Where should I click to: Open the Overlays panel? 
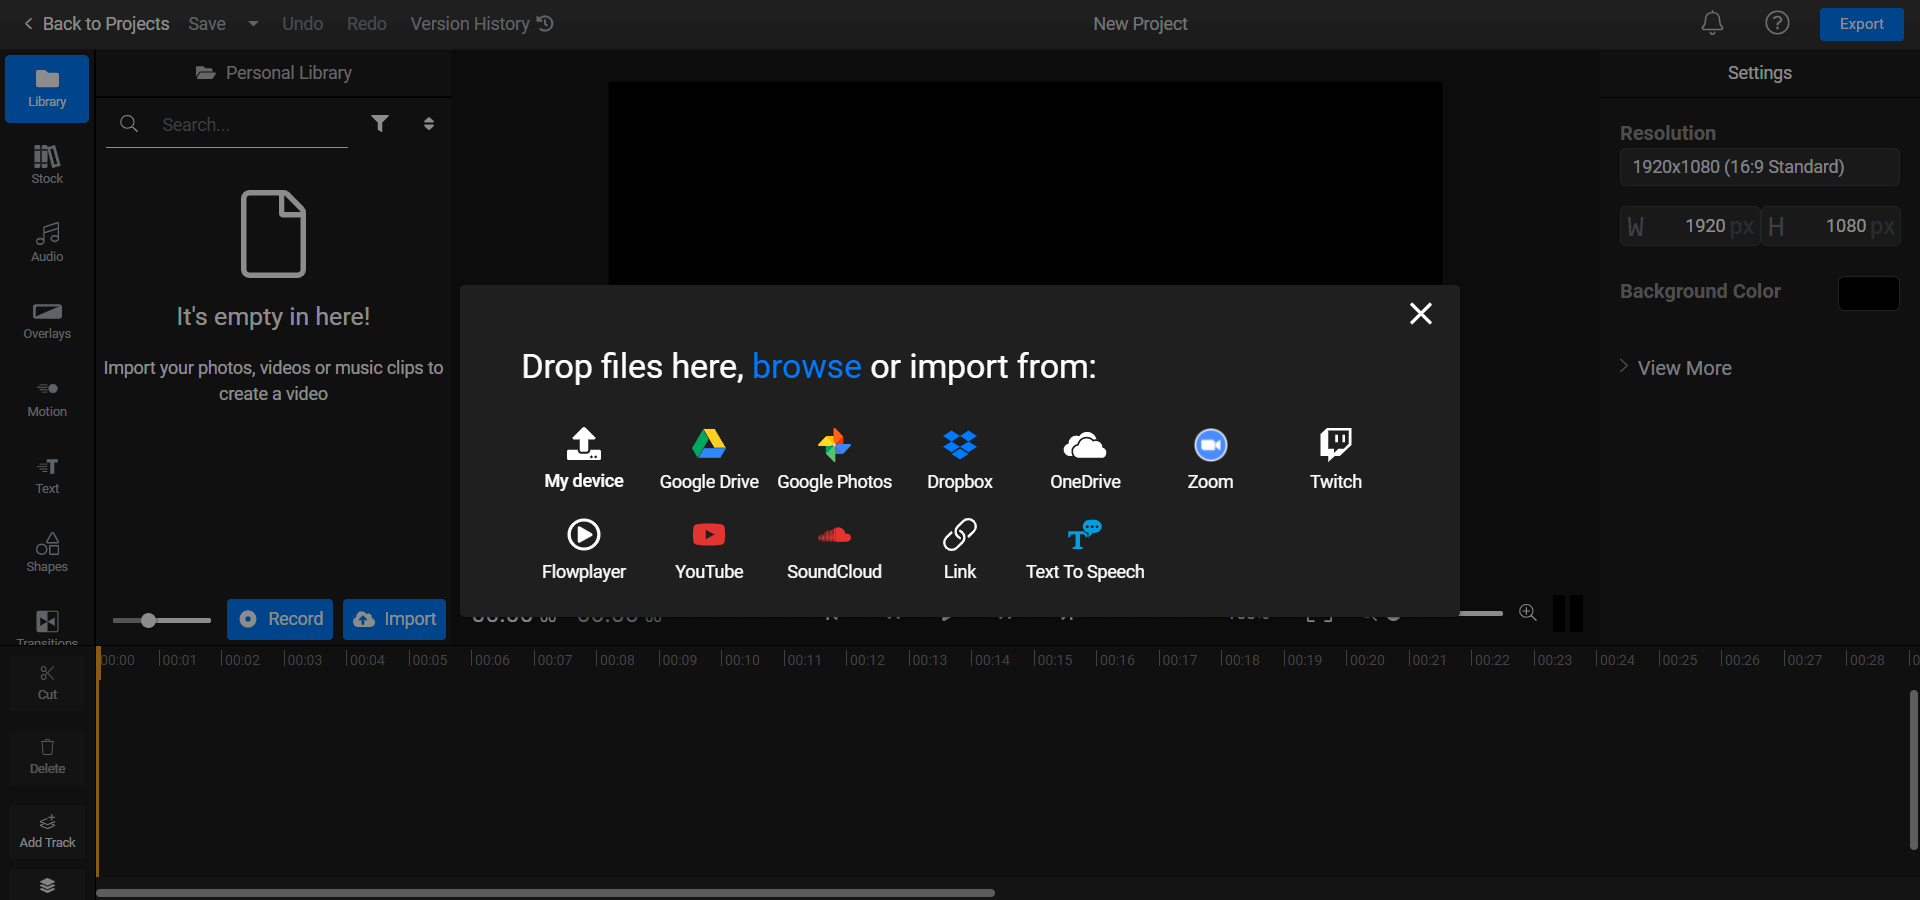(x=47, y=321)
